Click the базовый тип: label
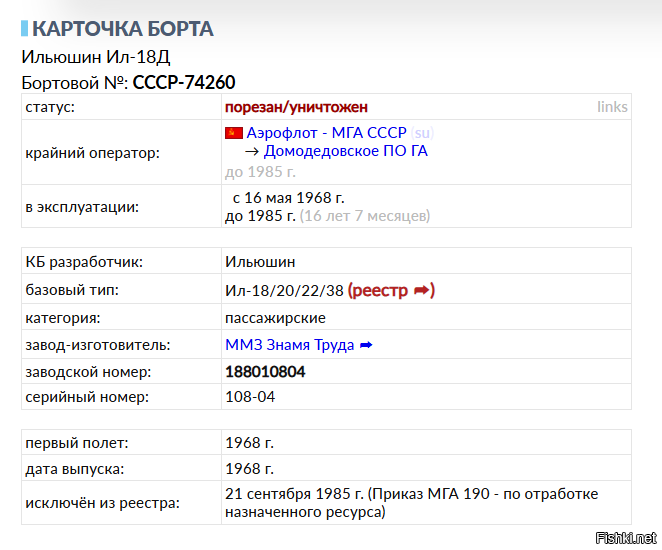 [x=72, y=290]
